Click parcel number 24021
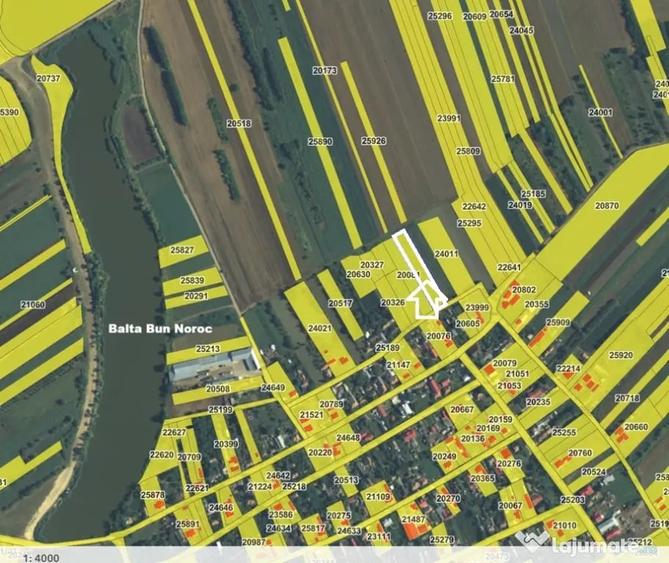 [x=320, y=328]
